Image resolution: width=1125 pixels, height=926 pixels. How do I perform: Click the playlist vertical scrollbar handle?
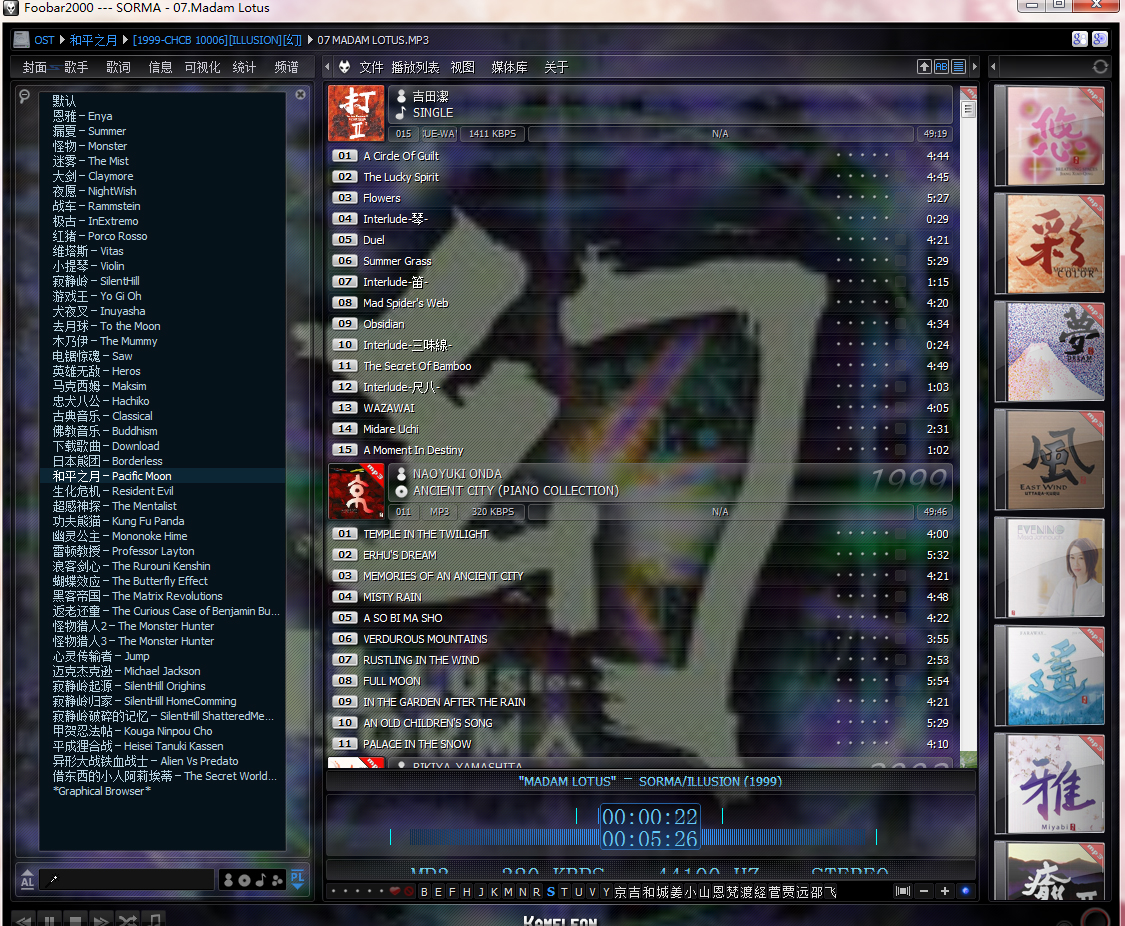pos(968,110)
